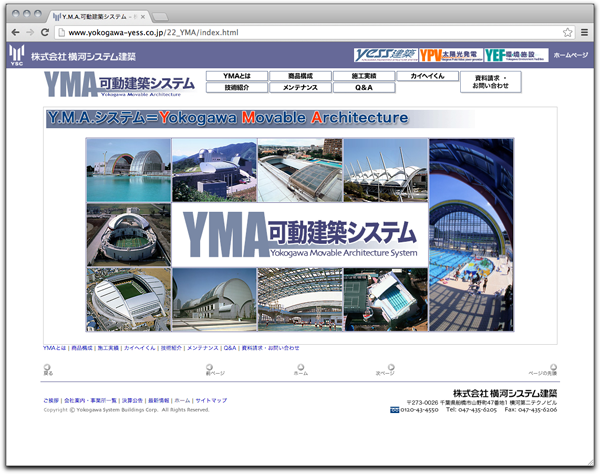This screenshot has height=474, width=600.
Task: Click the 会社案内・事業所一覧 link
Action: [90, 401]
